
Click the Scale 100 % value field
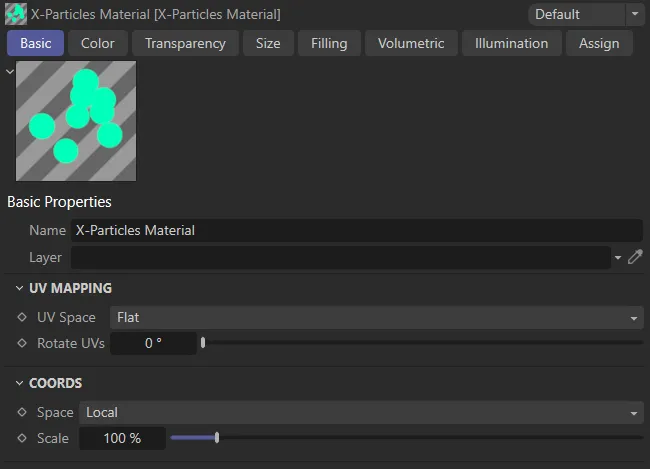(x=122, y=438)
